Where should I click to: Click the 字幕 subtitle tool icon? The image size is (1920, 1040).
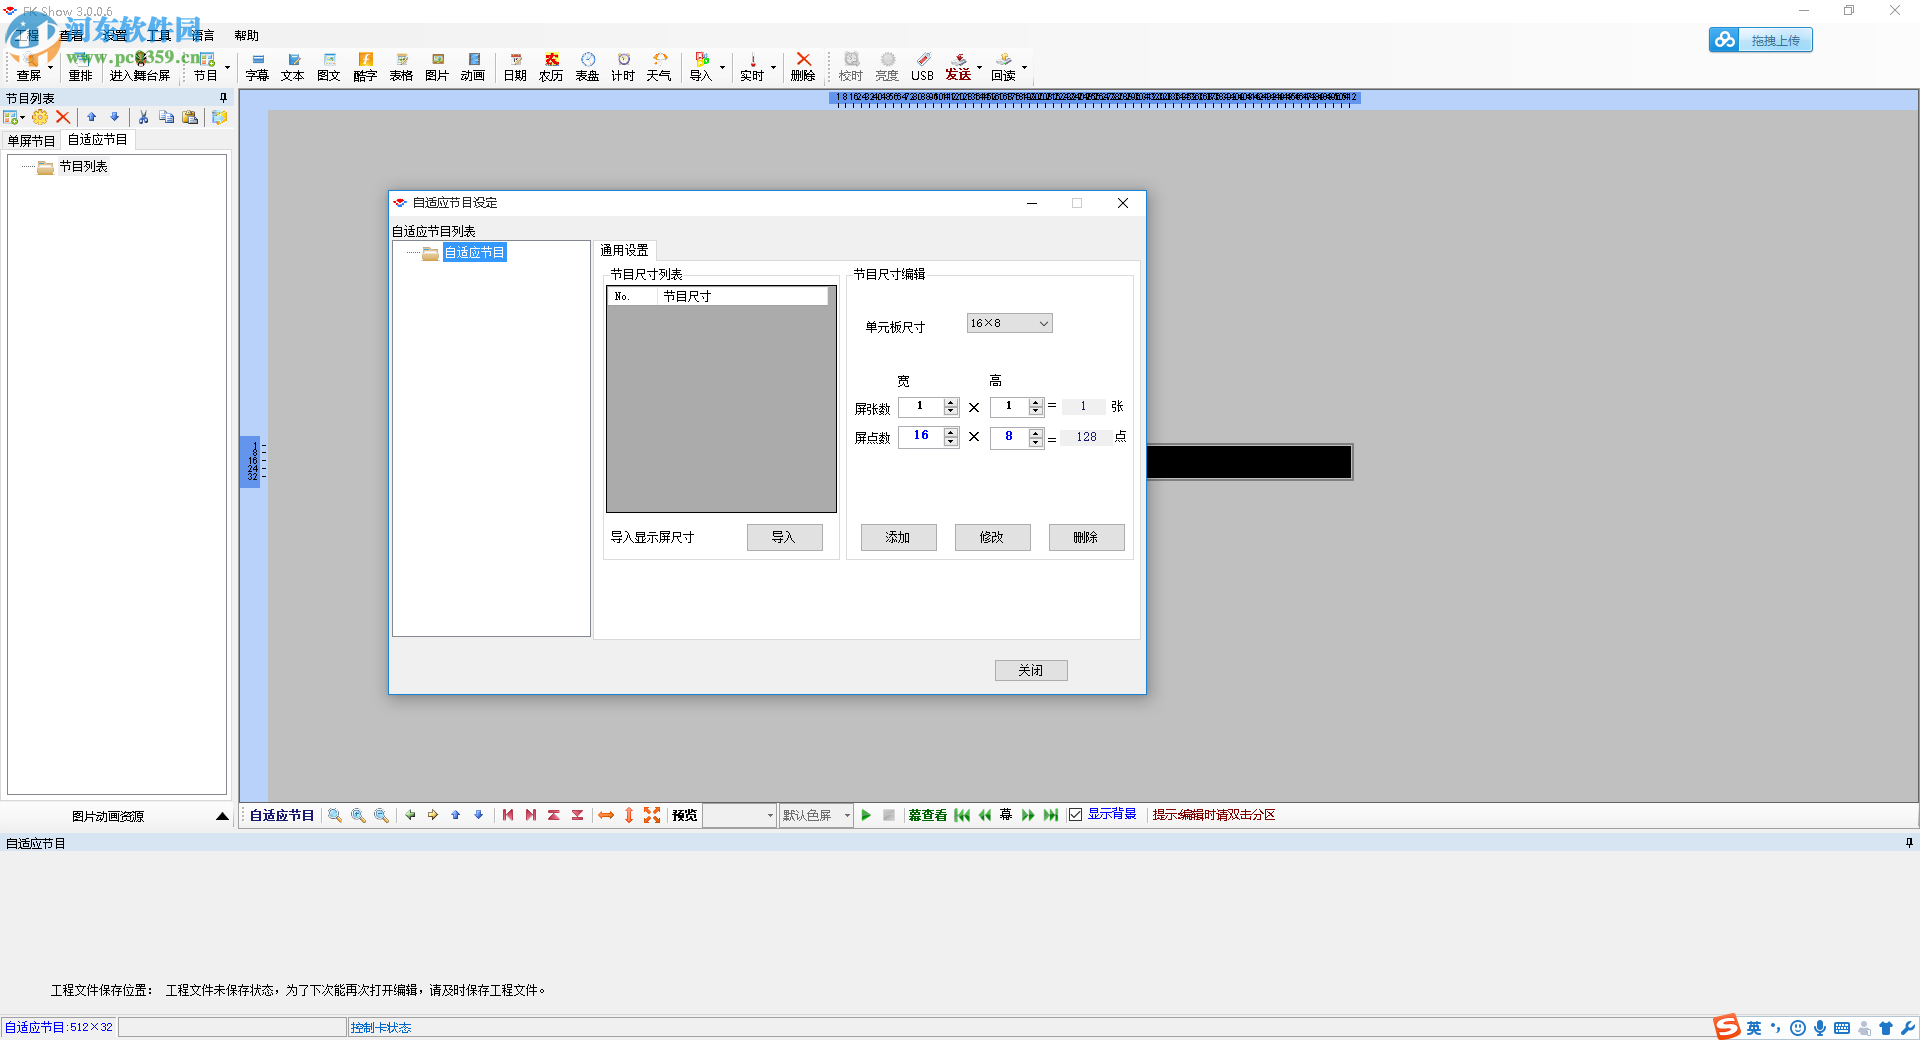[257, 67]
